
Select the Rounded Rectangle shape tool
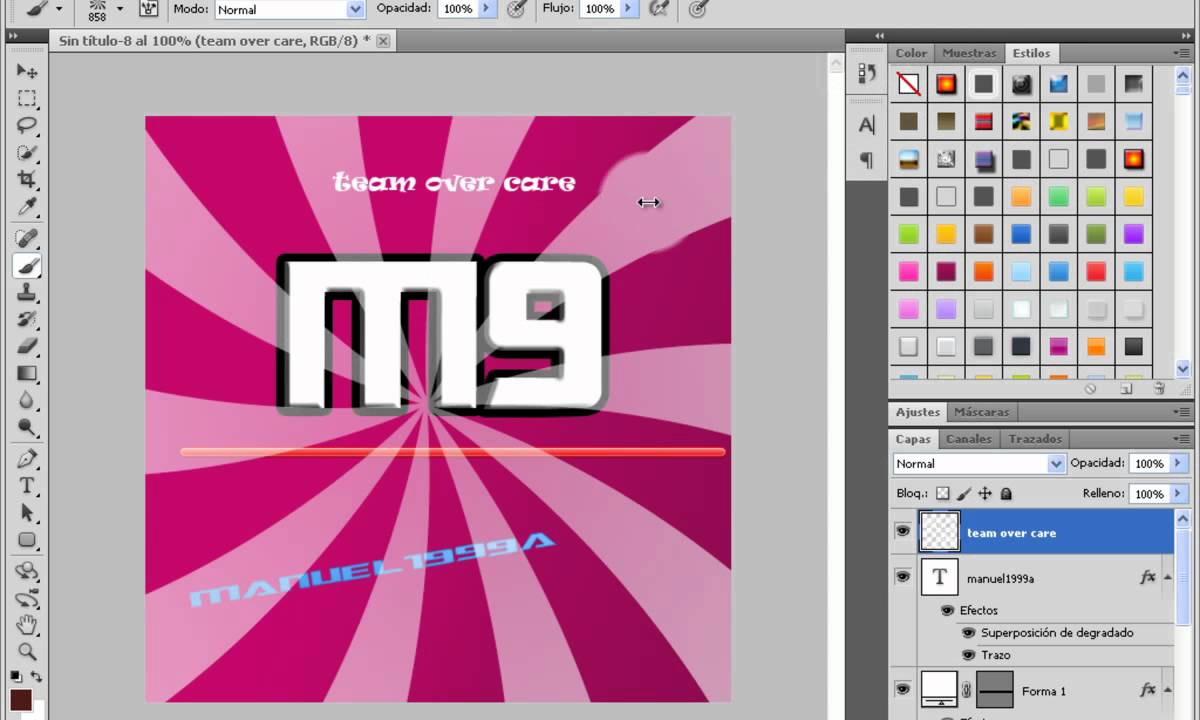tap(27, 540)
